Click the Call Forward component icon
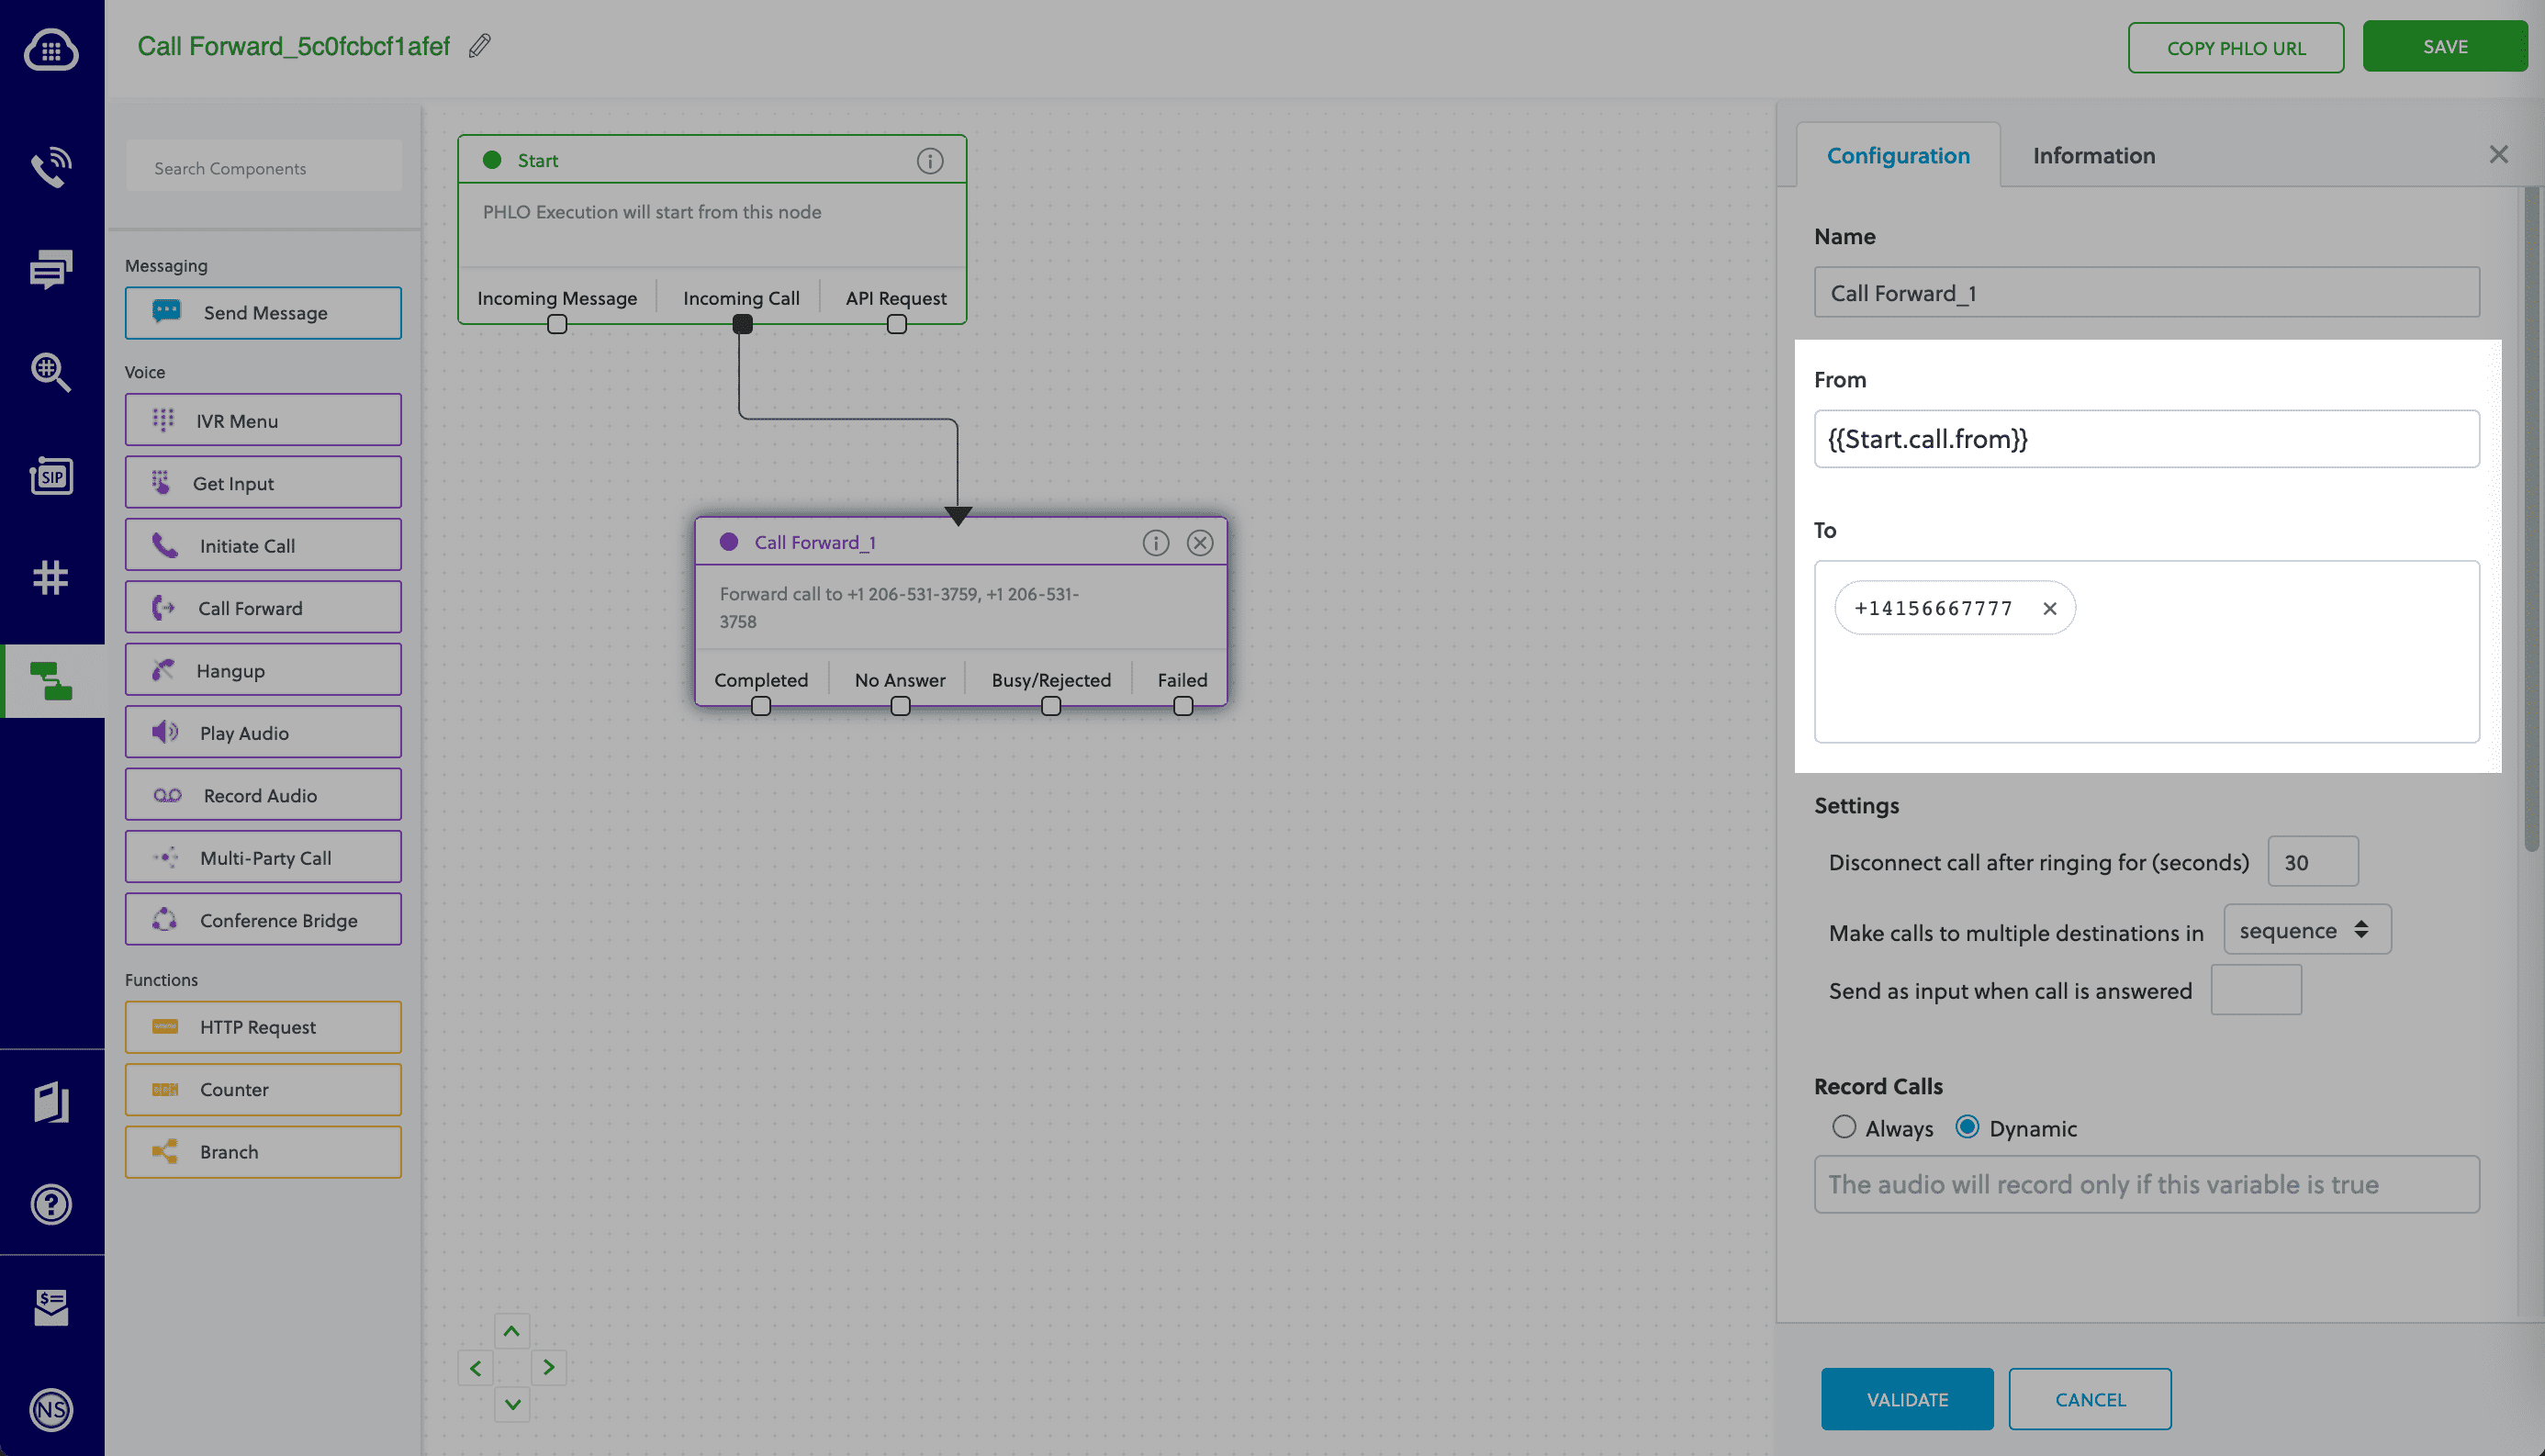This screenshot has height=1456, width=2545. 164,609
